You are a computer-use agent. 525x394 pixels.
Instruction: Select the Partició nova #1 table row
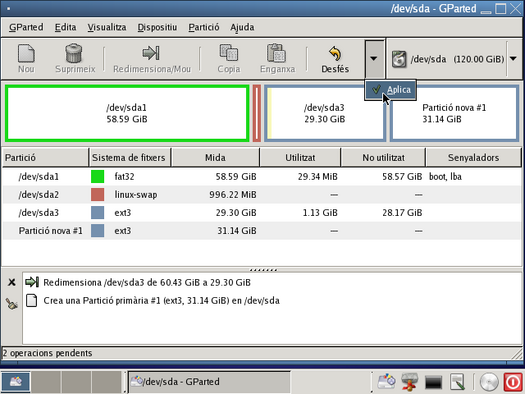(x=262, y=231)
